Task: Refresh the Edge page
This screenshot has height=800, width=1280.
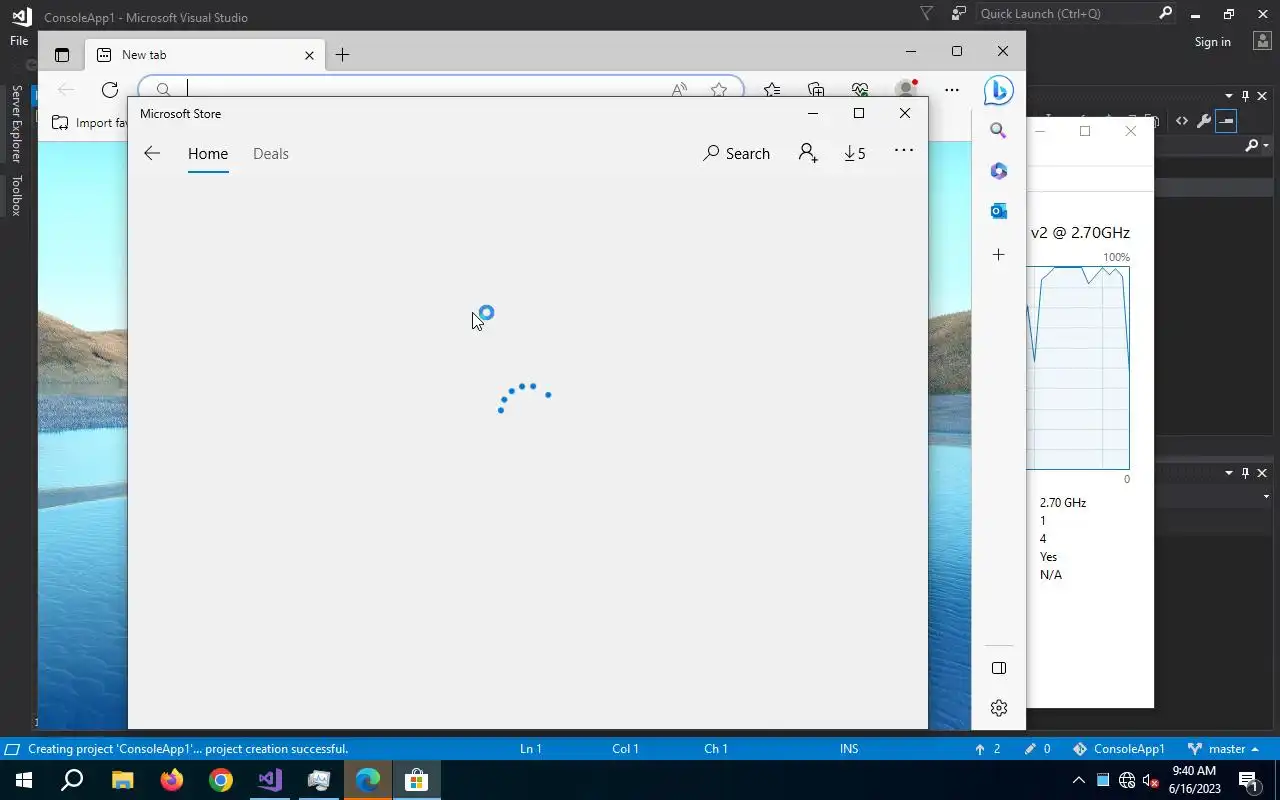Action: pos(110,90)
